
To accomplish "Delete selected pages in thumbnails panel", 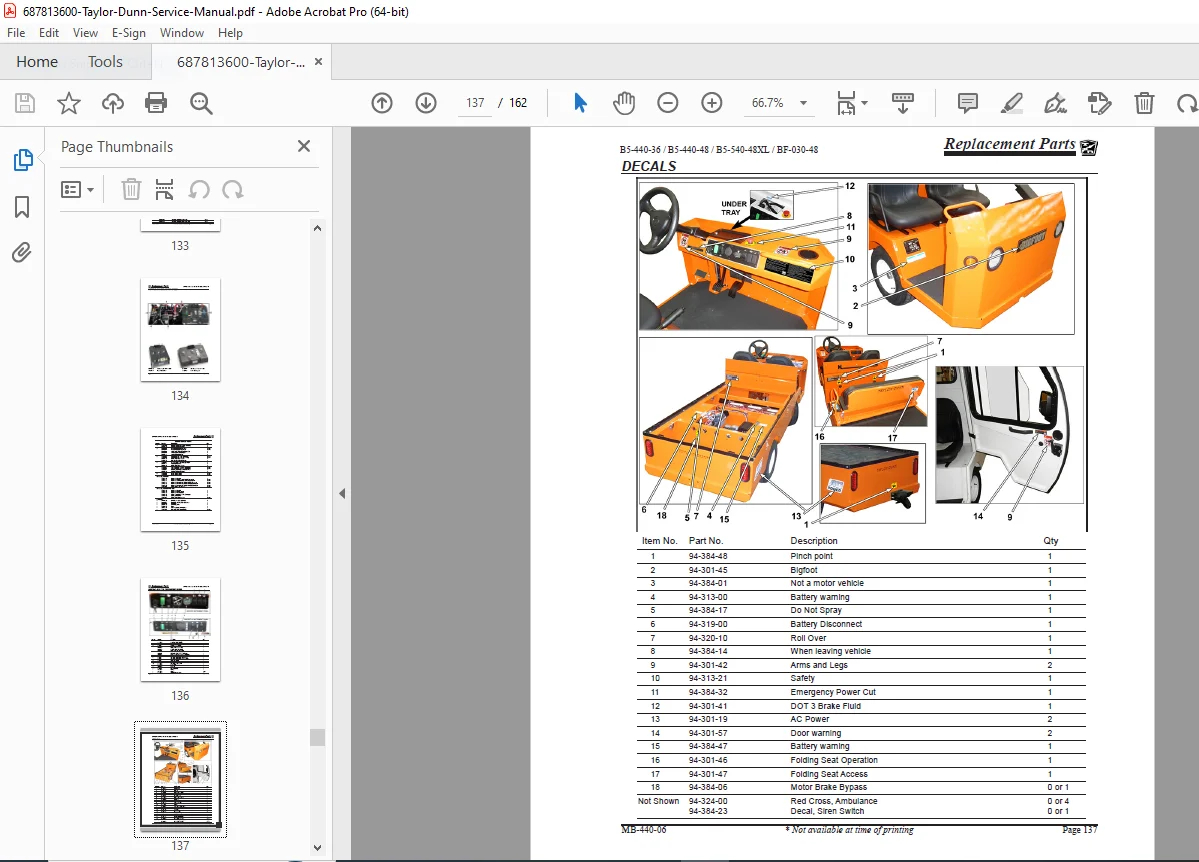I will [132, 189].
